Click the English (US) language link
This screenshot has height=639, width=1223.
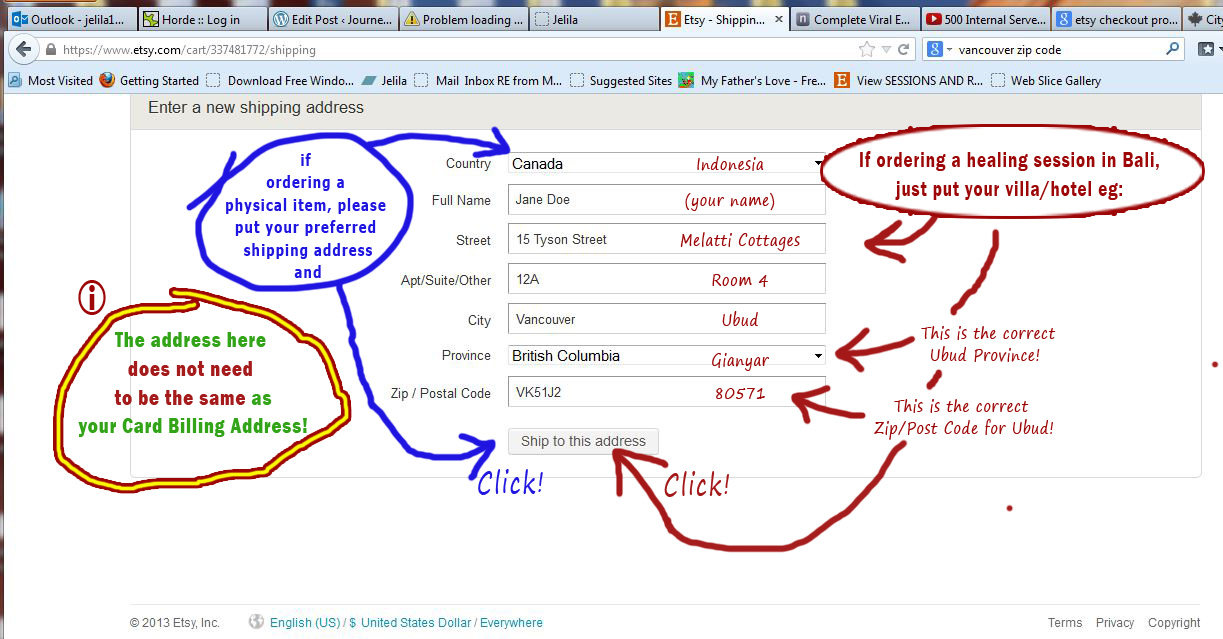[305, 622]
